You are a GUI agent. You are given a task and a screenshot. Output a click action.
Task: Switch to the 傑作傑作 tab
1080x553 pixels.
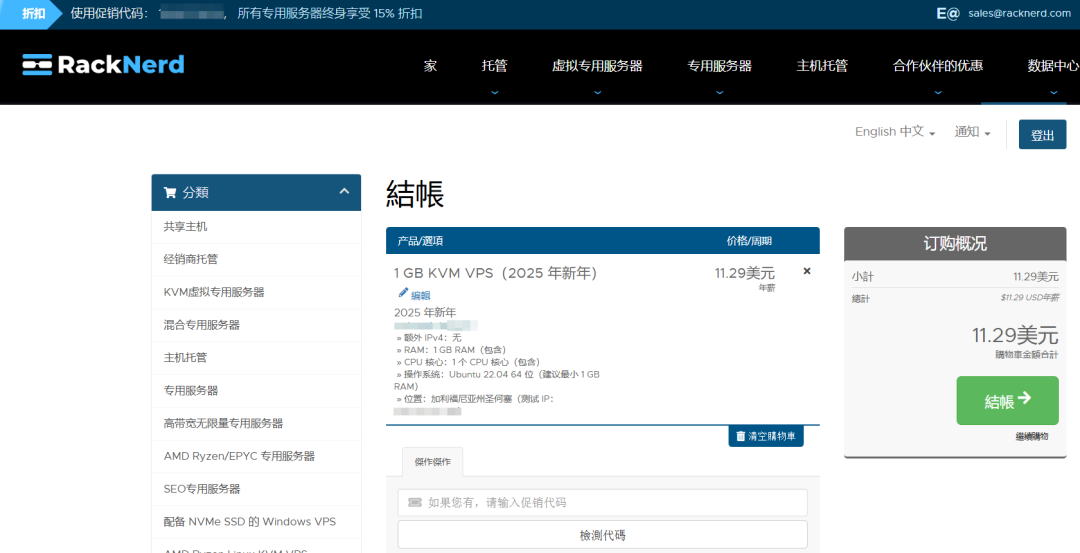coord(433,462)
